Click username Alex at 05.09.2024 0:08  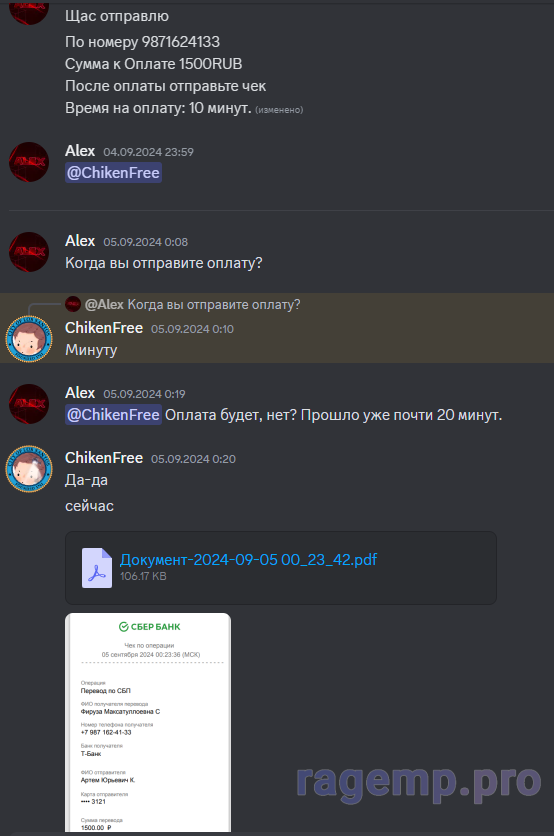pyautogui.click(x=80, y=241)
